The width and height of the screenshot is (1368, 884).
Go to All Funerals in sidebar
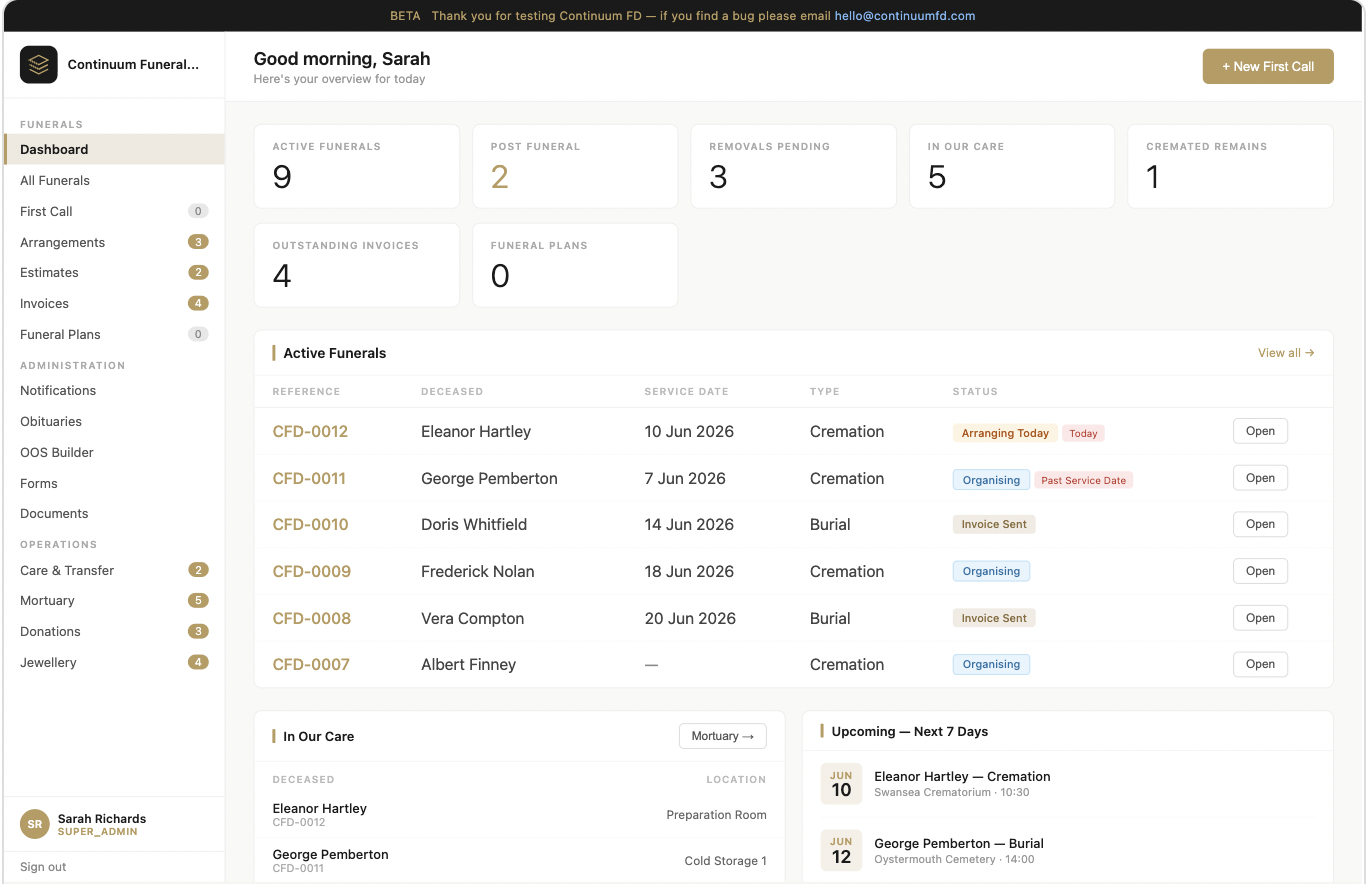(x=114, y=180)
